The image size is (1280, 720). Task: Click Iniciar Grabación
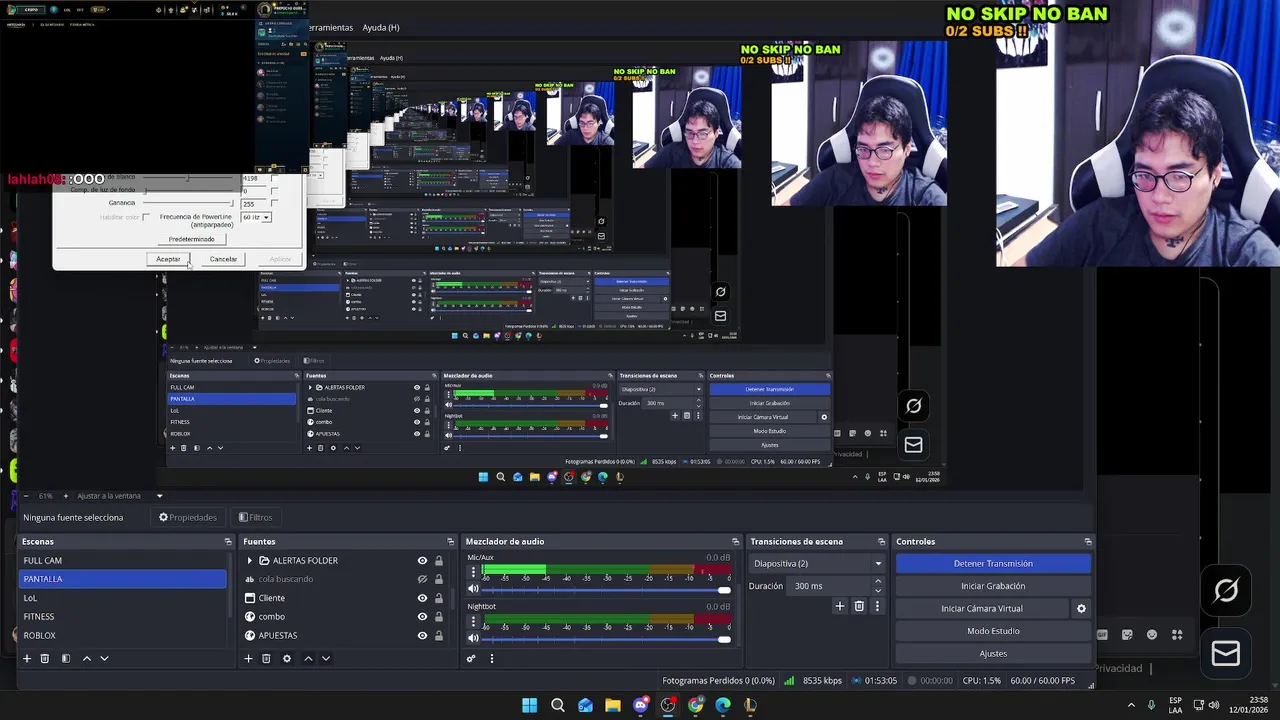pos(993,586)
